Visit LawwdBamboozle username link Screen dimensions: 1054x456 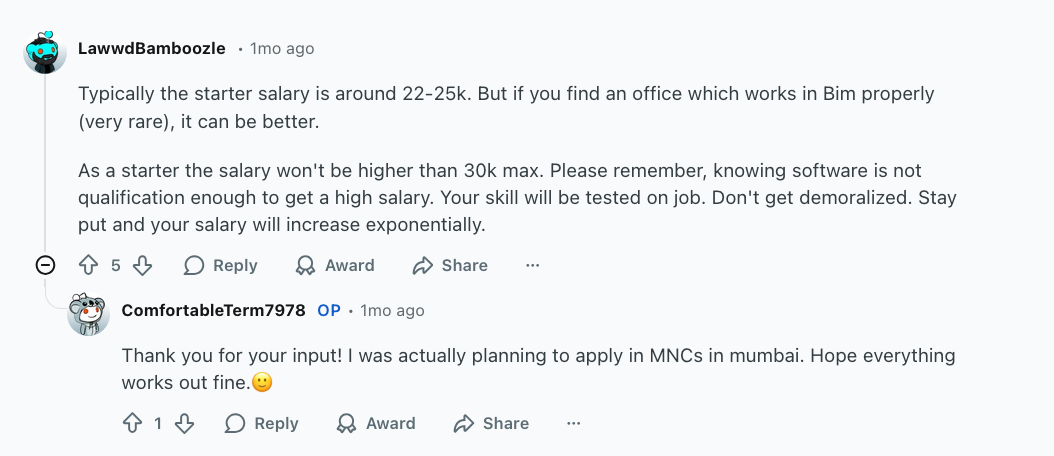click(x=151, y=48)
